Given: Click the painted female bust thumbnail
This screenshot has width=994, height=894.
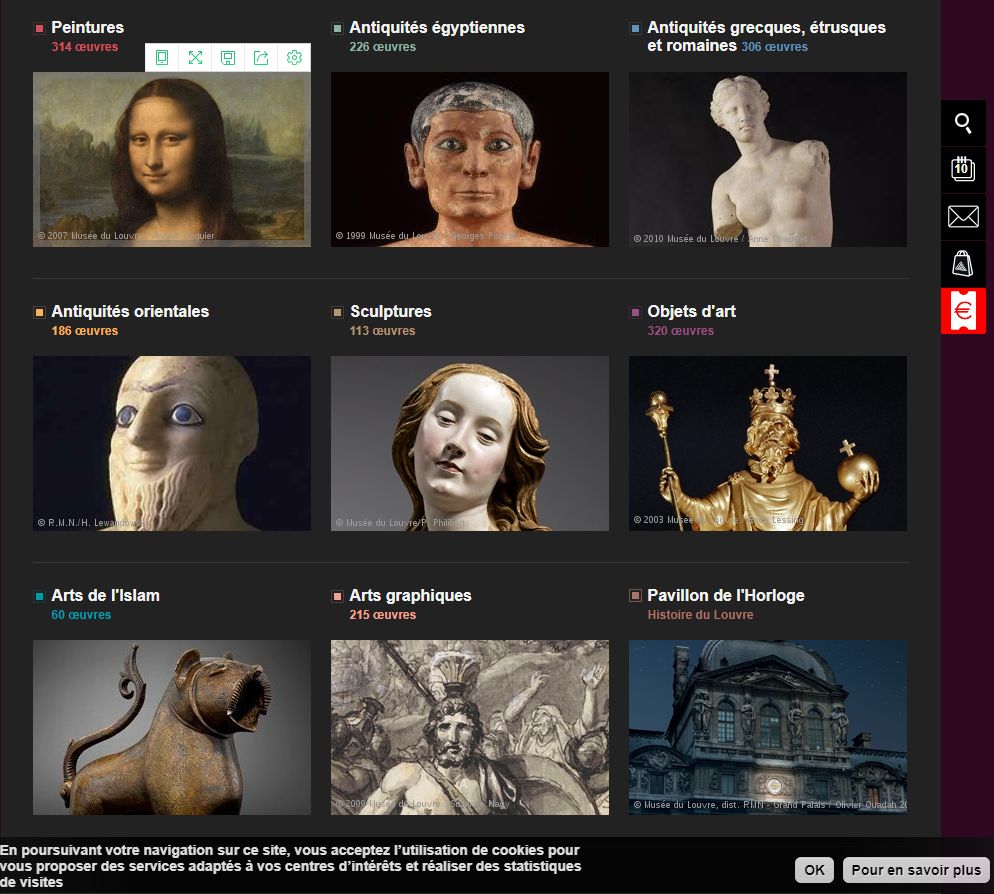Looking at the screenshot, I should pos(470,443).
